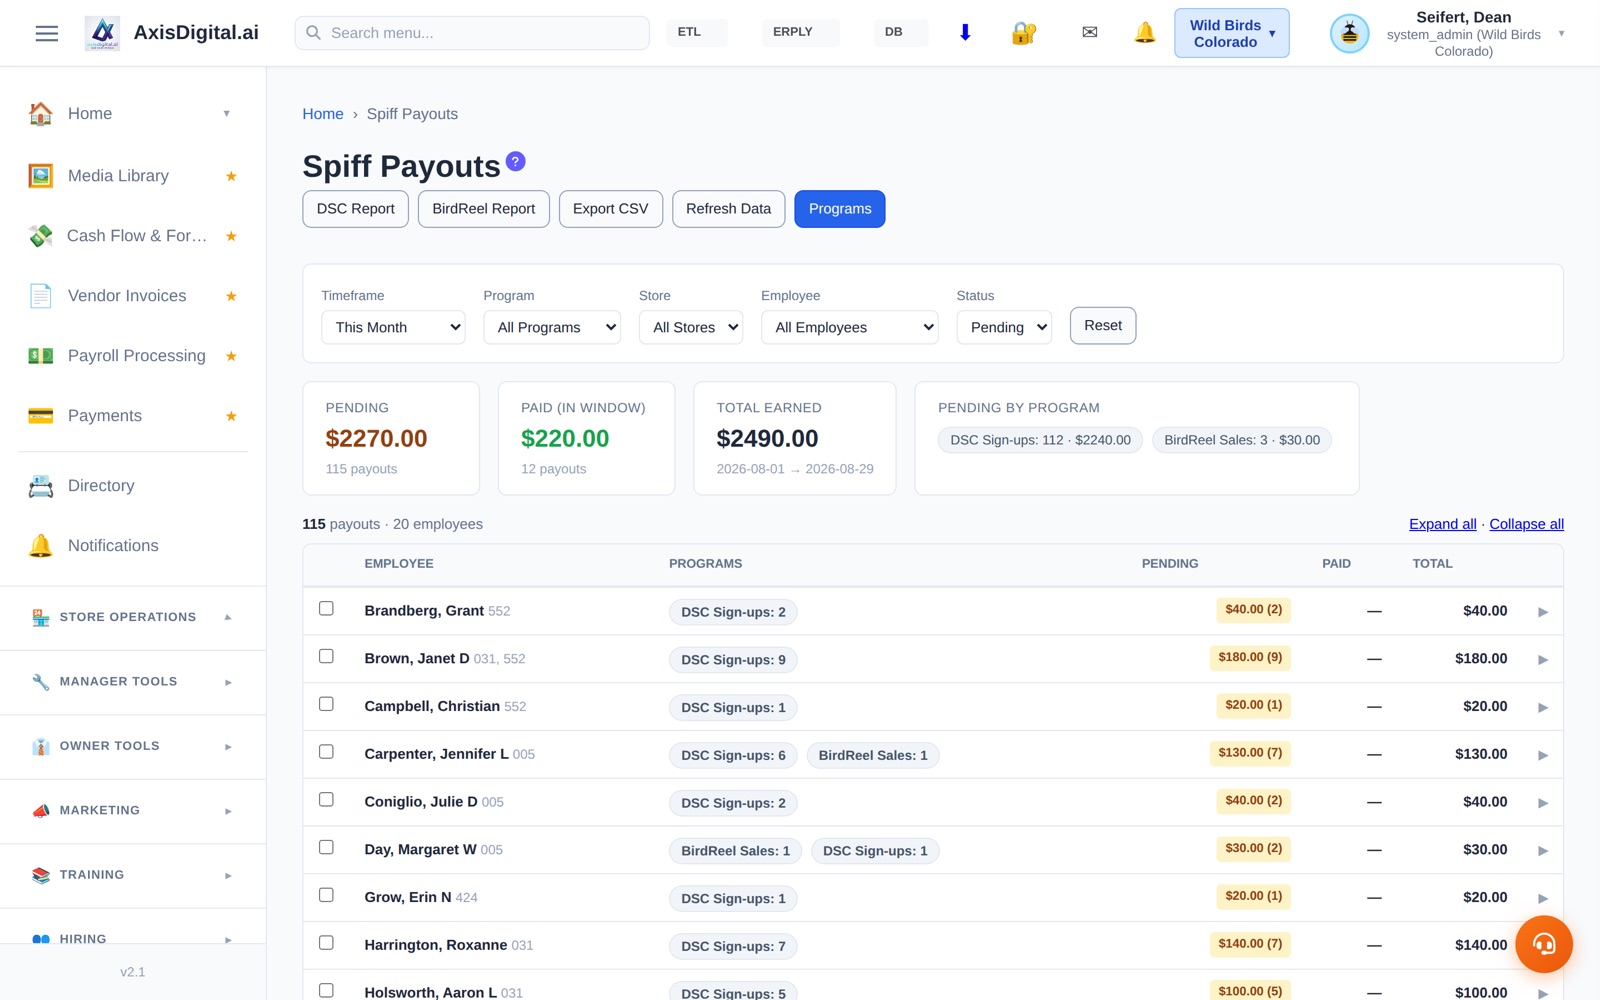The height and width of the screenshot is (1000, 1600).
Task: Toggle the favorite star for Cash Flow
Action: [x=231, y=236]
